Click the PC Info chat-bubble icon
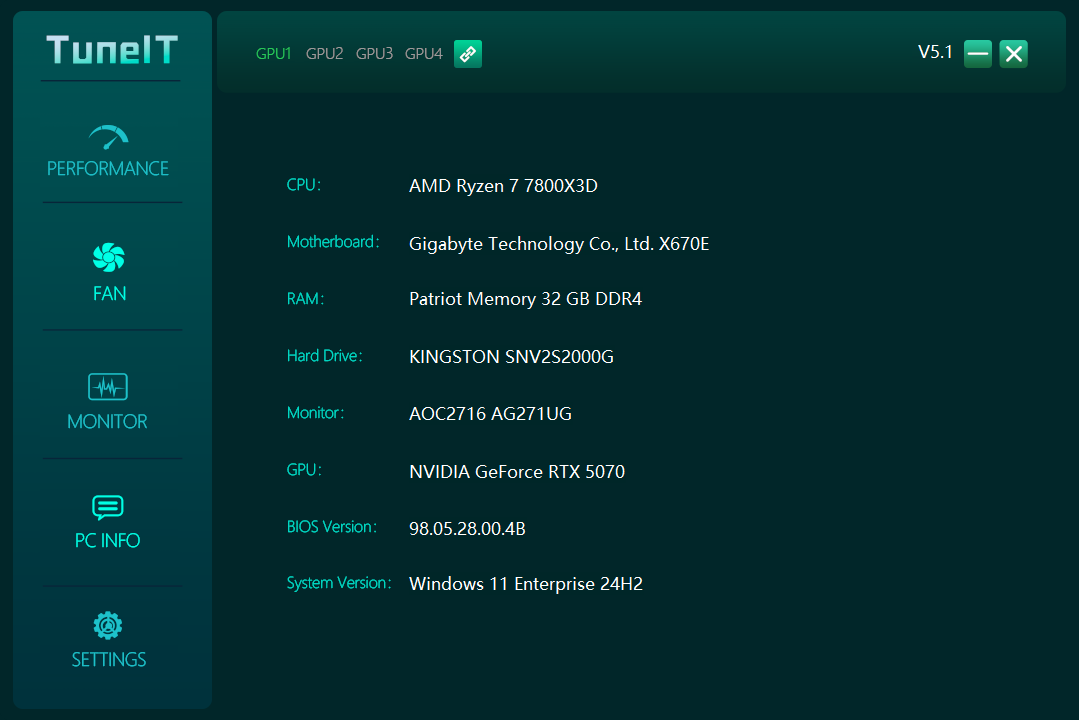Screen dimensions: 1079x720 point(108,508)
